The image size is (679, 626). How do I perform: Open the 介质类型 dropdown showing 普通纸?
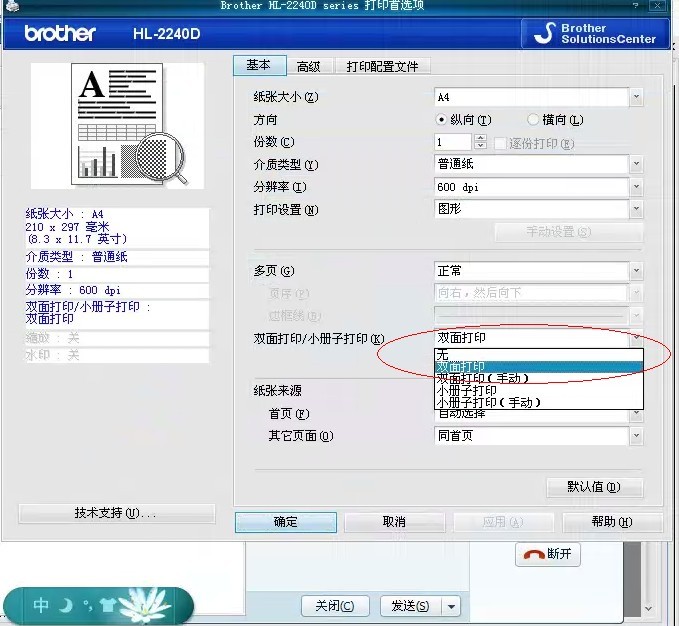coord(538,164)
